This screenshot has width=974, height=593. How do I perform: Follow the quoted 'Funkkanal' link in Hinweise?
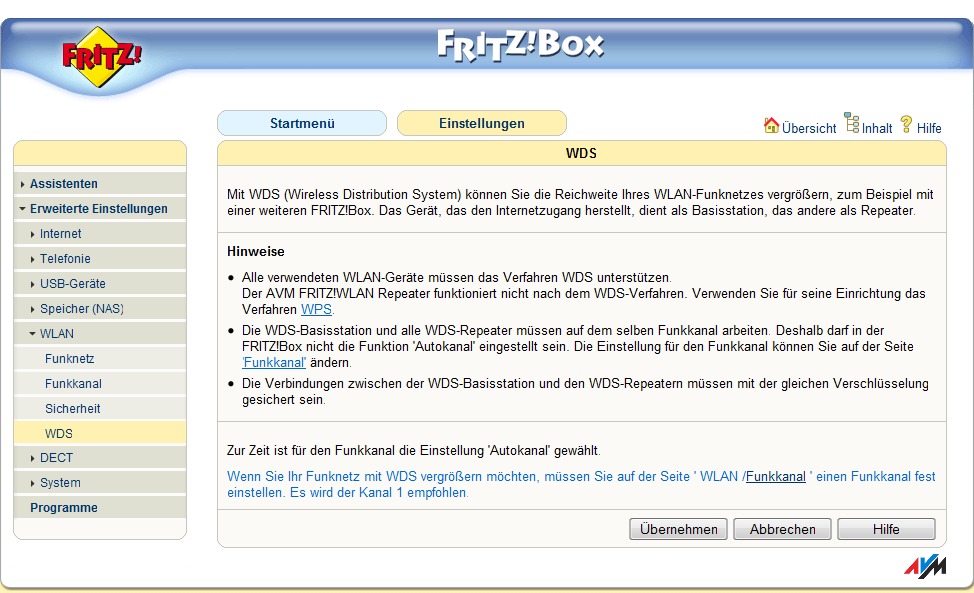[x=274, y=363]
